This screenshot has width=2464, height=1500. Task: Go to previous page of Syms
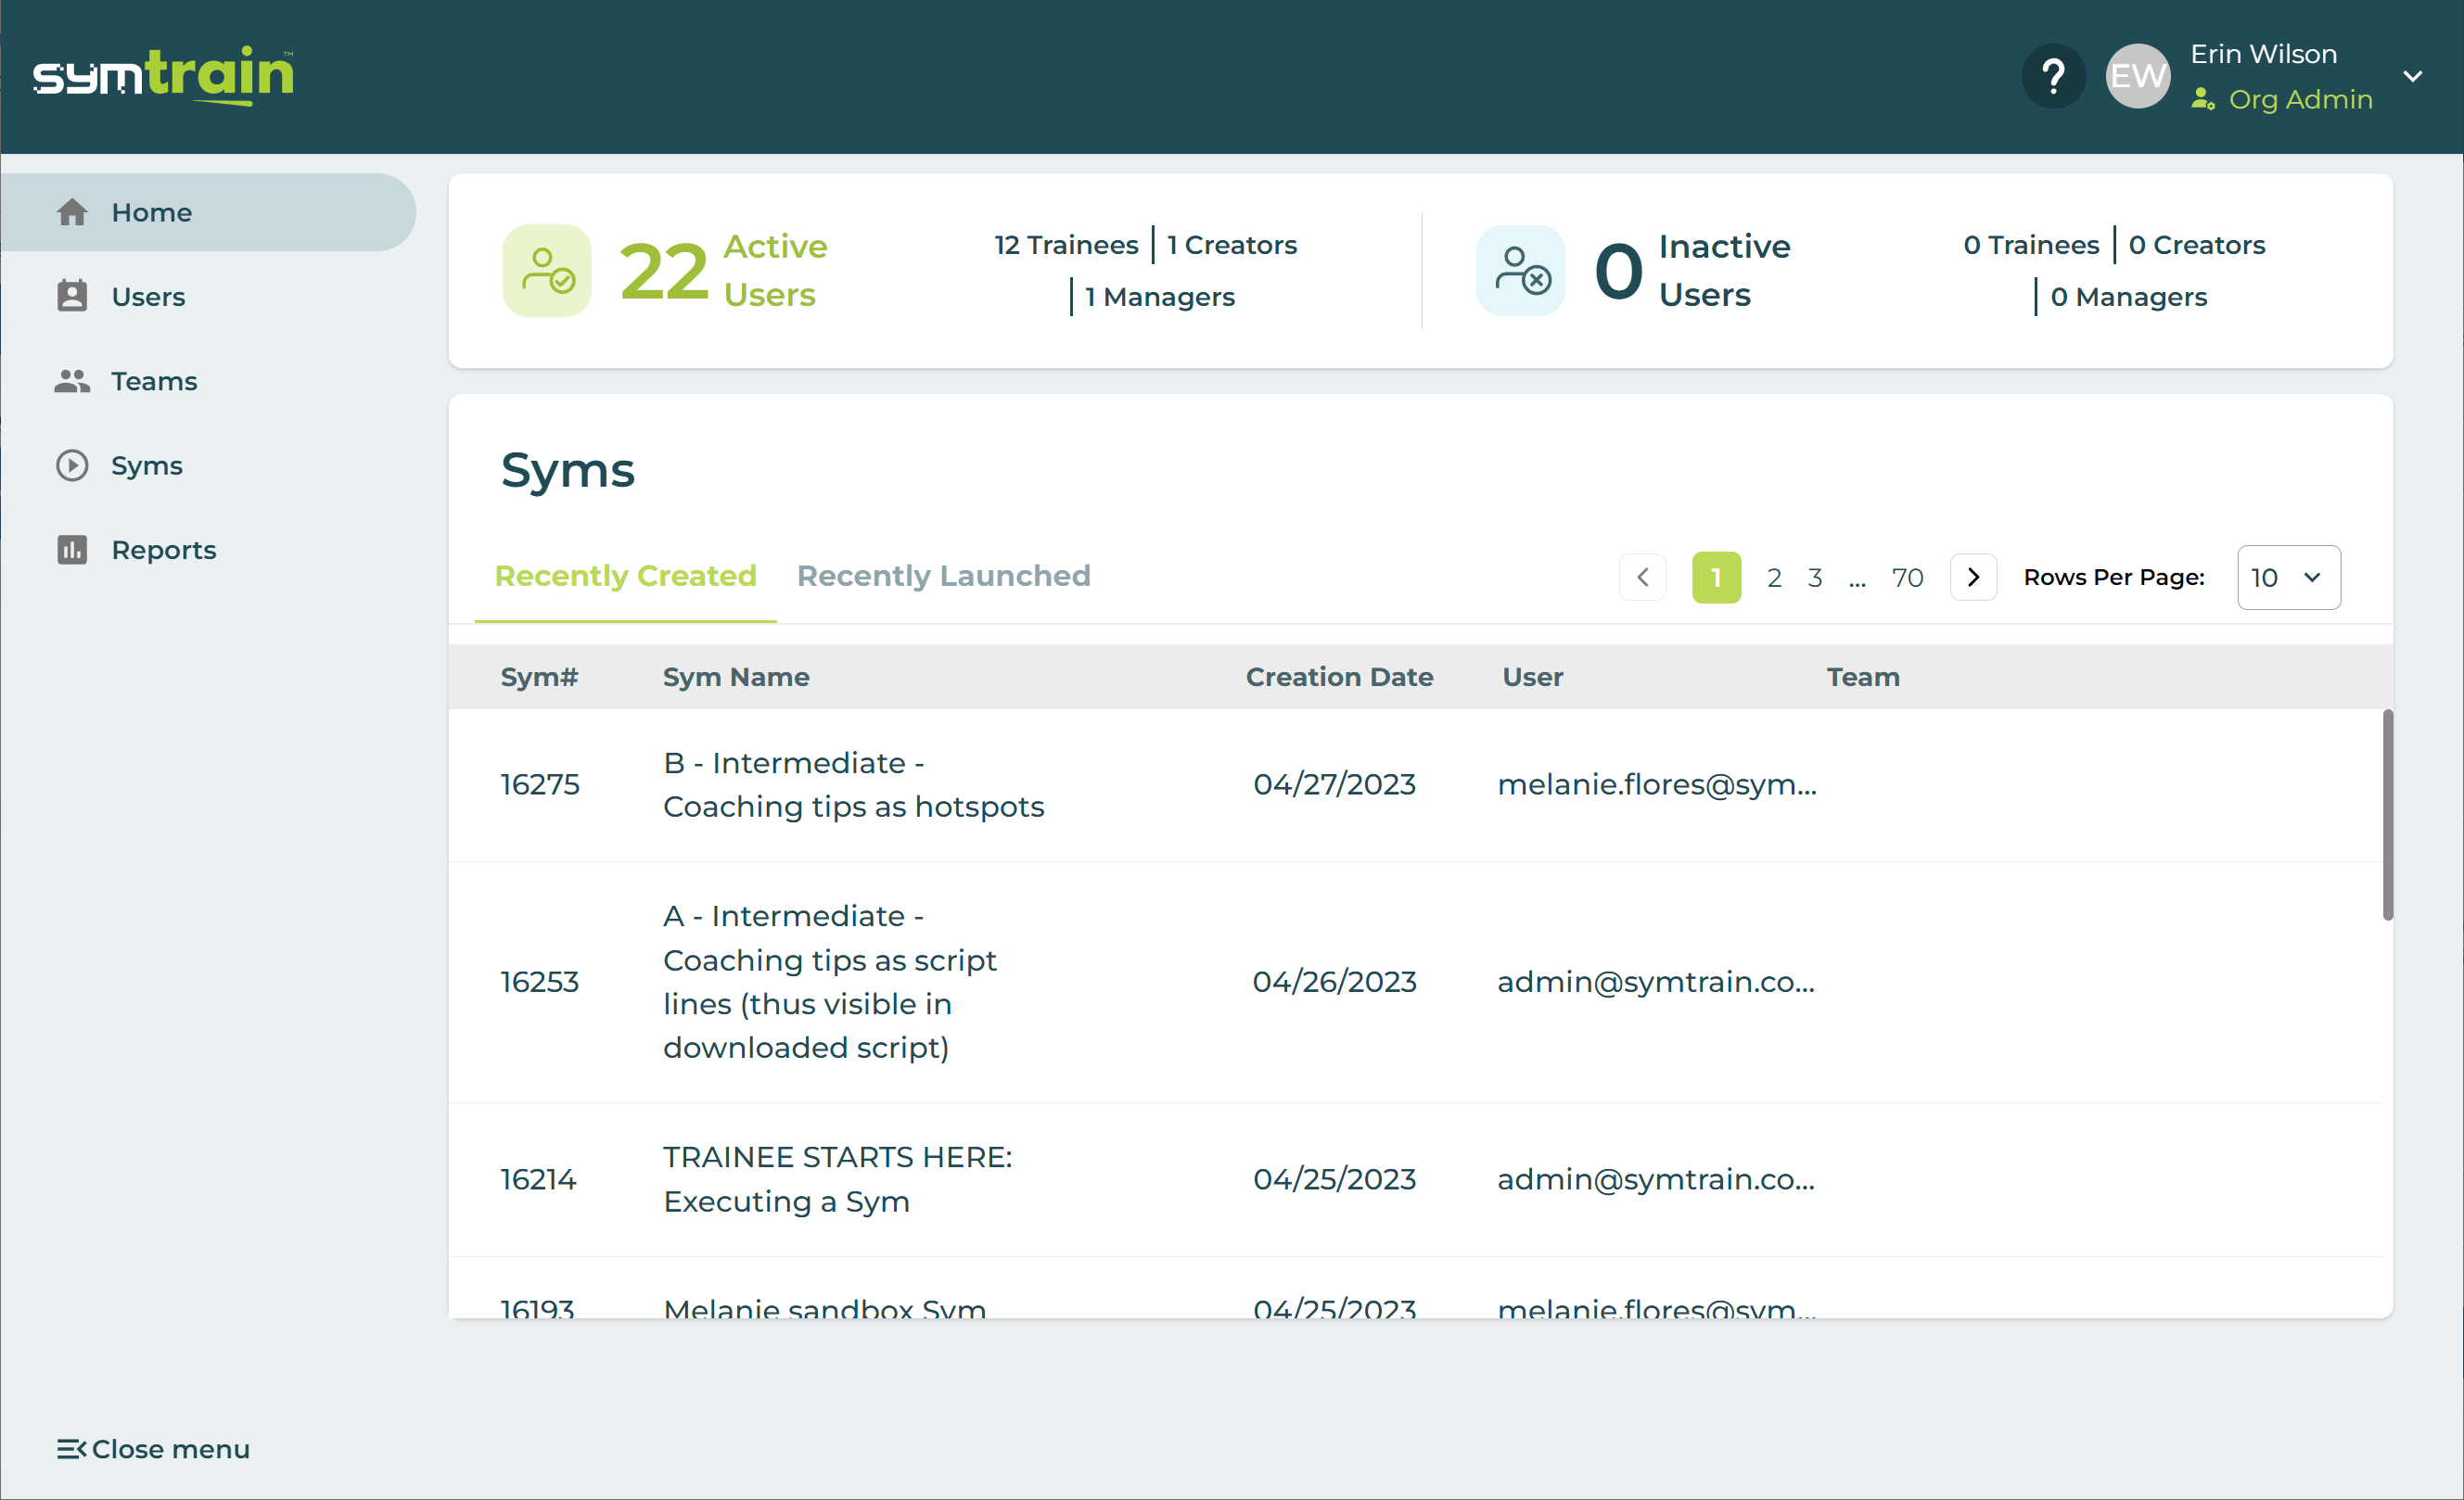[1642, 577]
